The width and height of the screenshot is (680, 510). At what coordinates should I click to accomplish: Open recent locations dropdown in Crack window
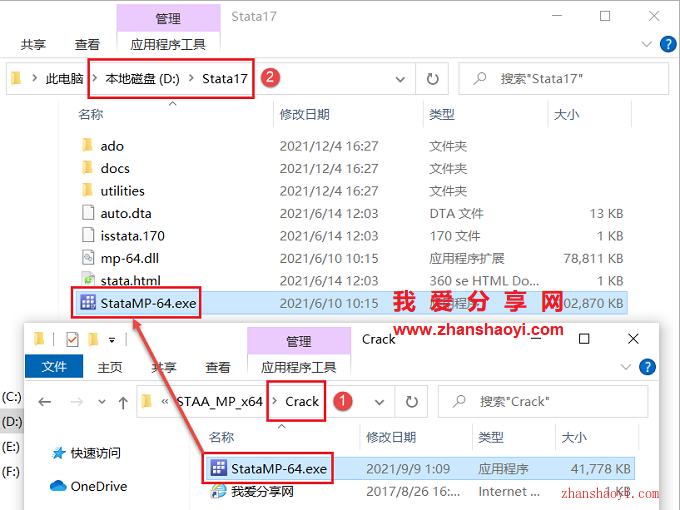point(101,402)
